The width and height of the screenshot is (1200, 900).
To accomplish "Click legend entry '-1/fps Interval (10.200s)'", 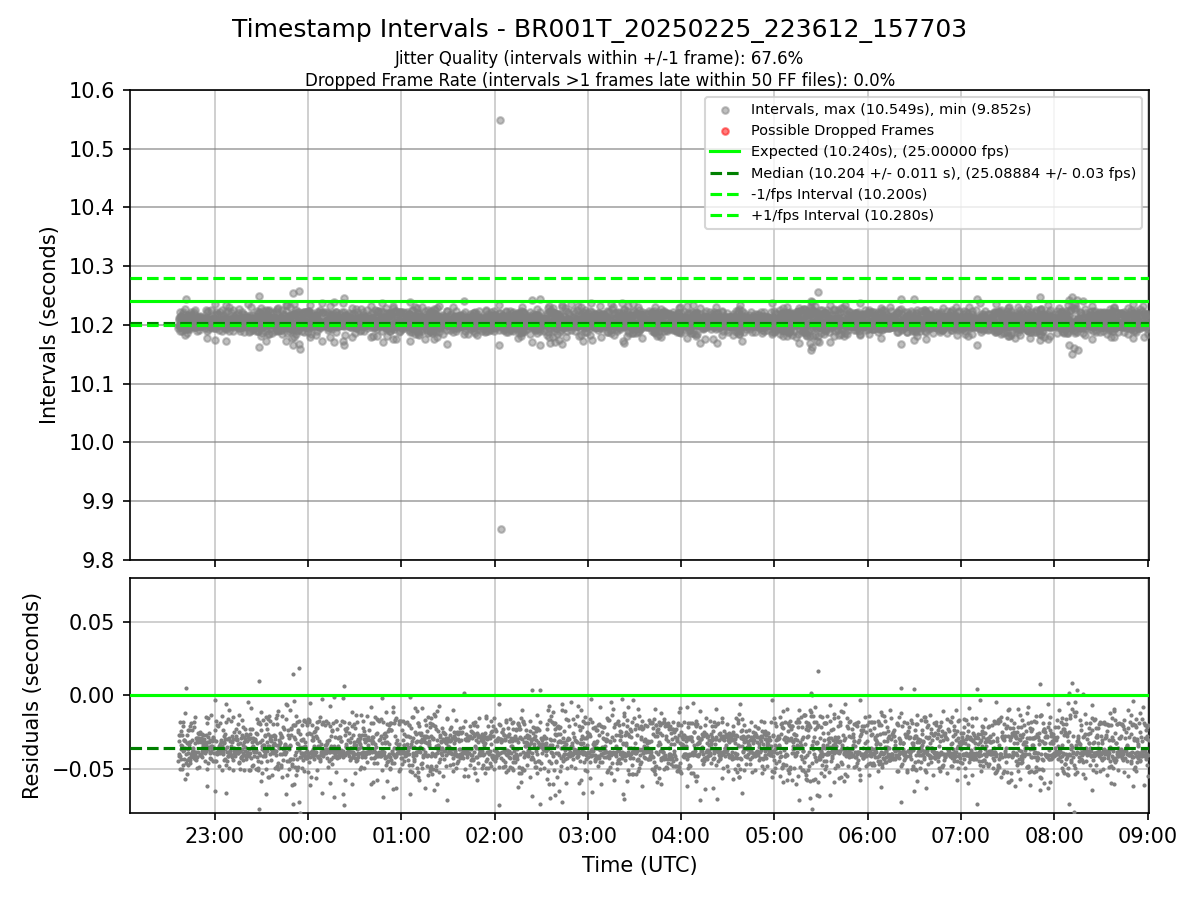I will [839, 194].
